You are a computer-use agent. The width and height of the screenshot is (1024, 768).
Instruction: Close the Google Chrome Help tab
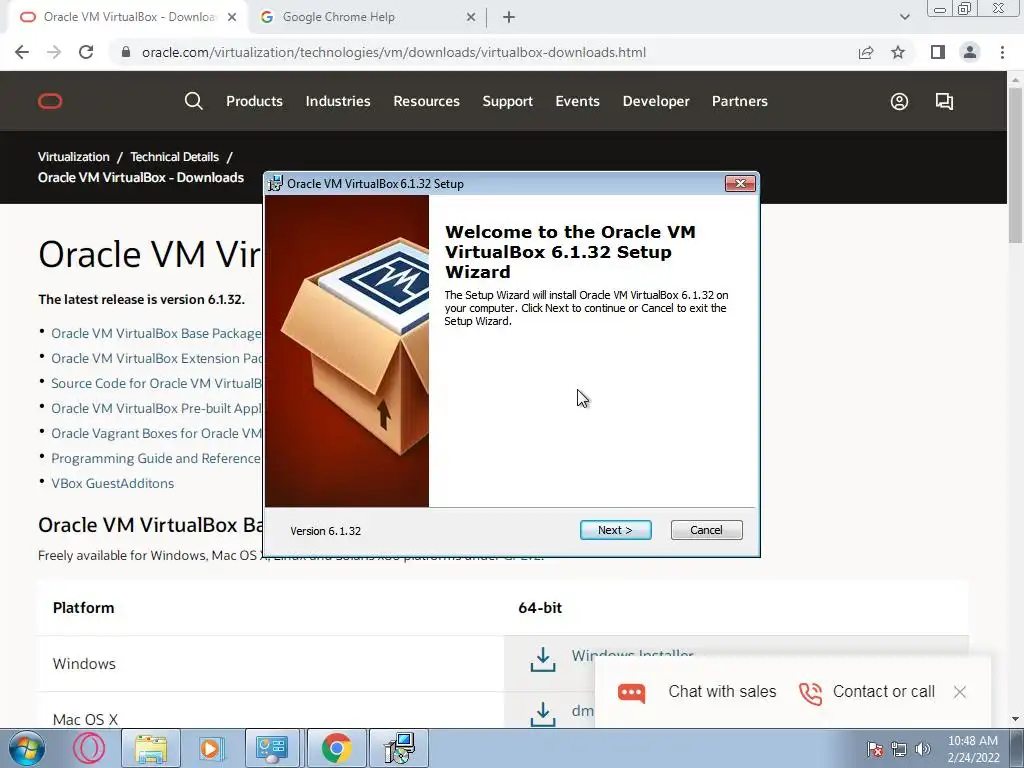tap(471, 17)
